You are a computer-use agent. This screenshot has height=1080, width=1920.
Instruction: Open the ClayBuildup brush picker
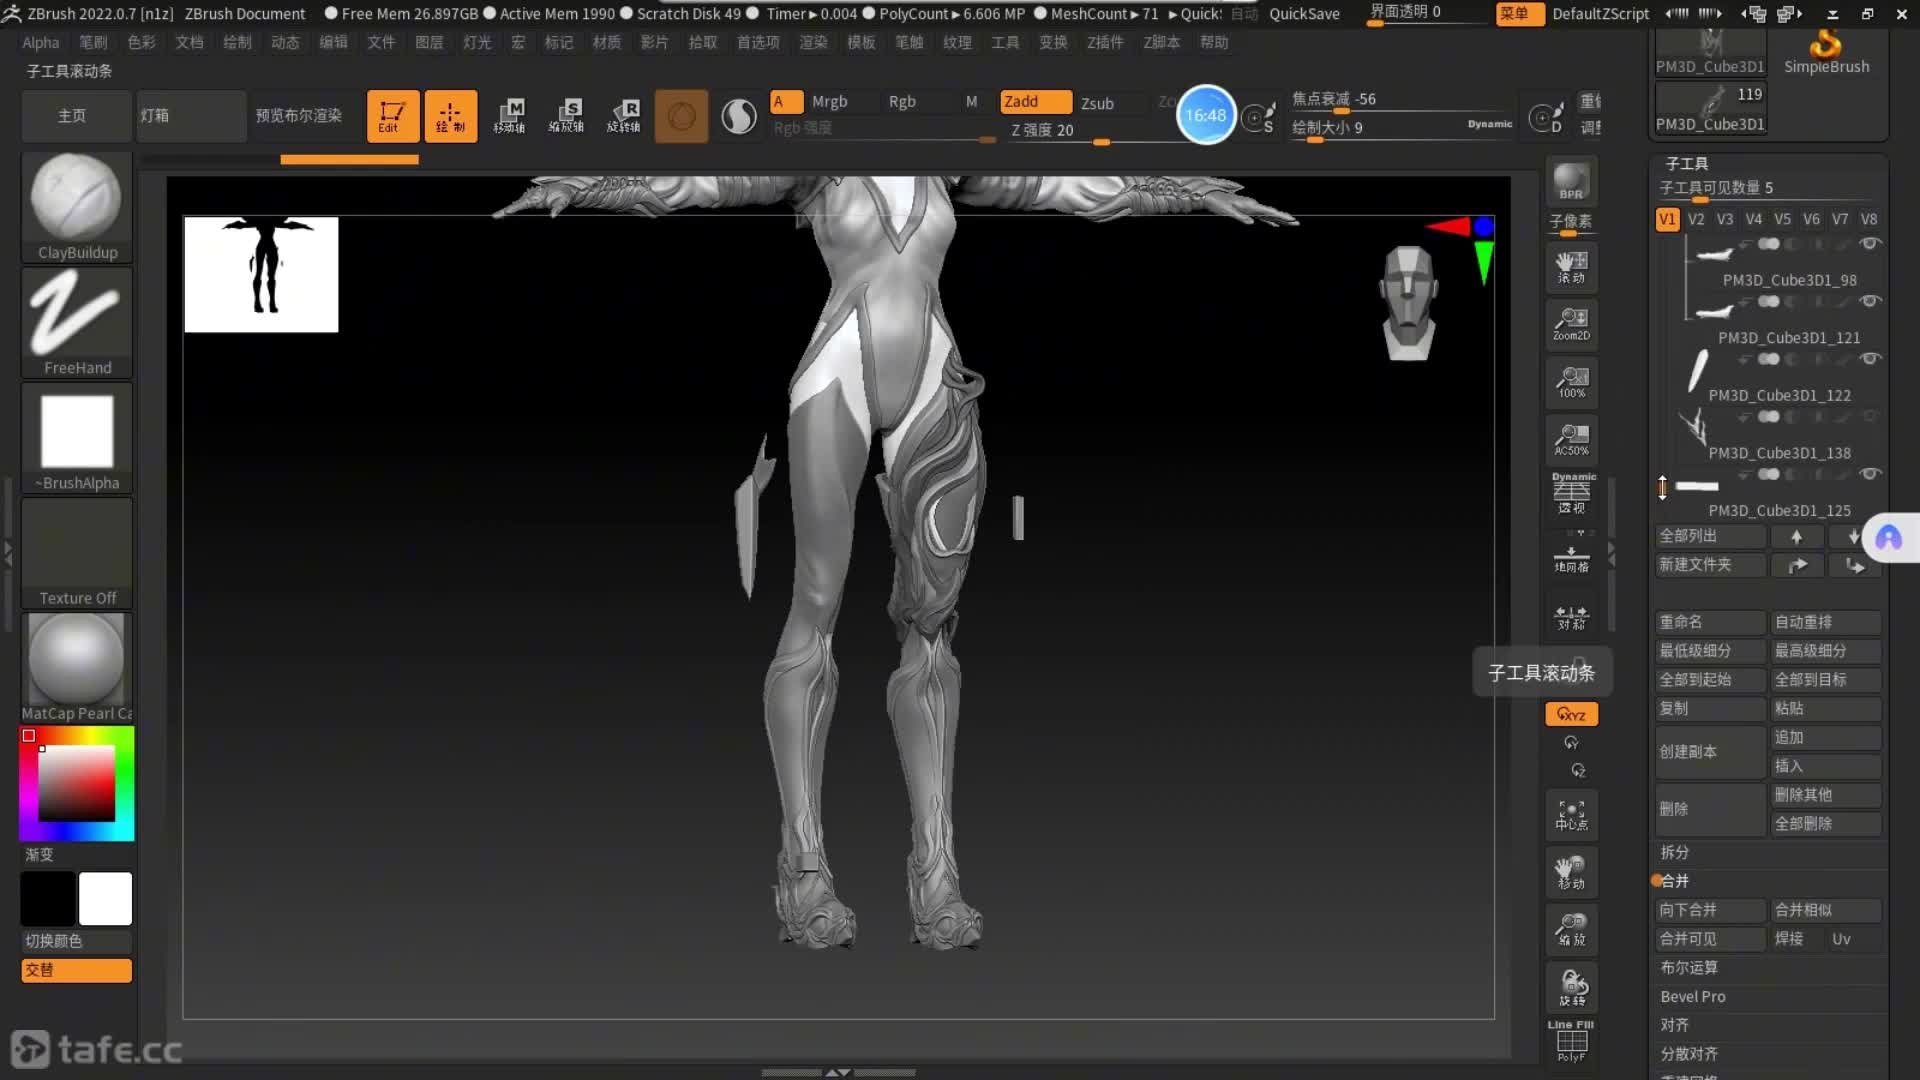tap(77, 206)
